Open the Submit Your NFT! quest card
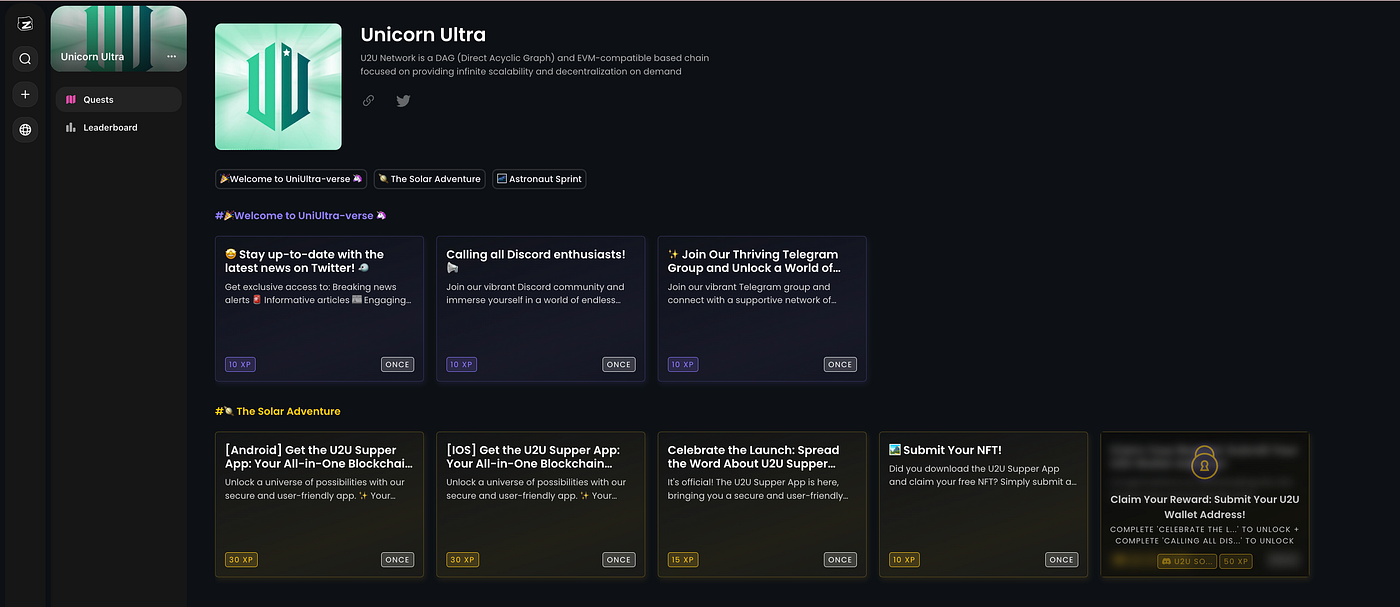The image size is (1400, 607). coord(984,505)
